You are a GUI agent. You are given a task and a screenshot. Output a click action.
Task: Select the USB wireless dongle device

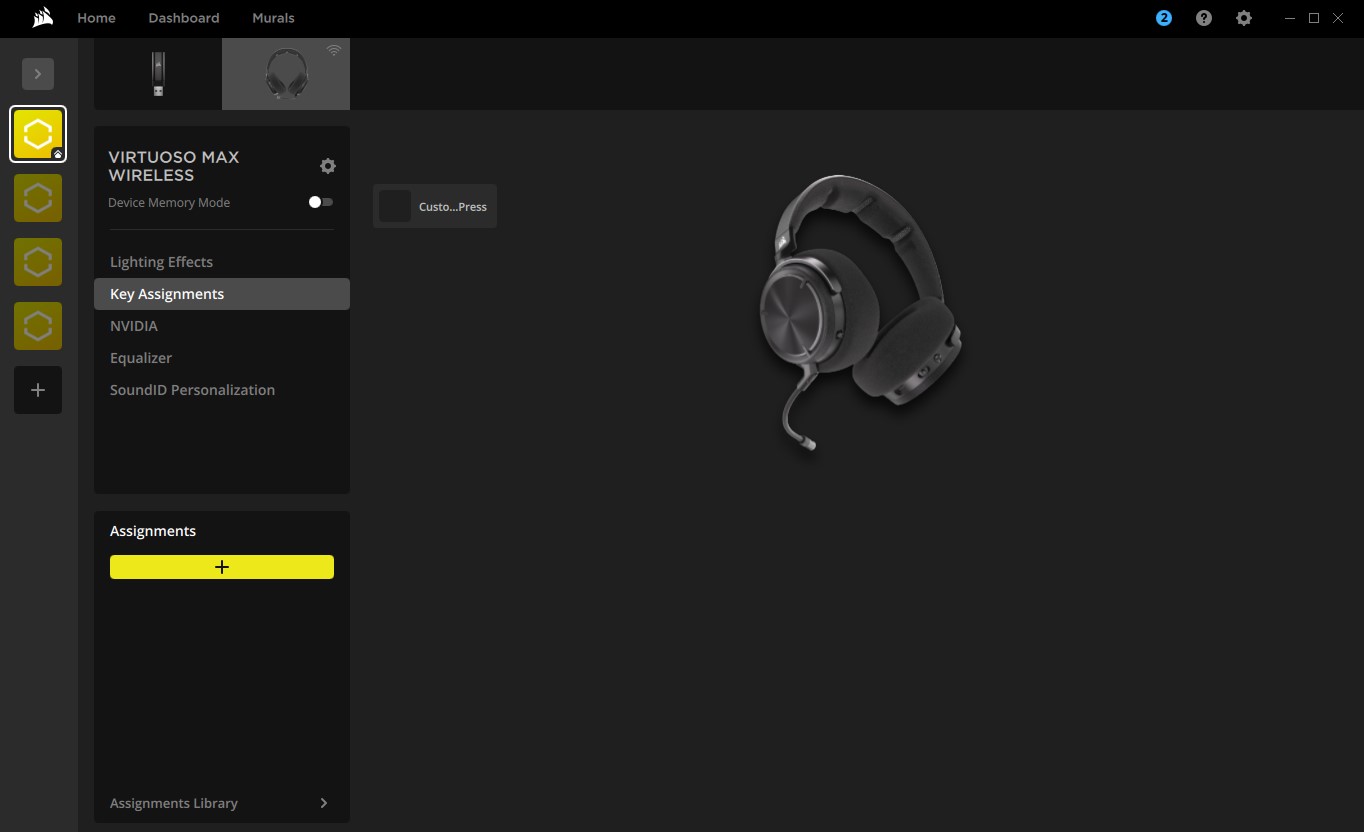pos(158,74)
